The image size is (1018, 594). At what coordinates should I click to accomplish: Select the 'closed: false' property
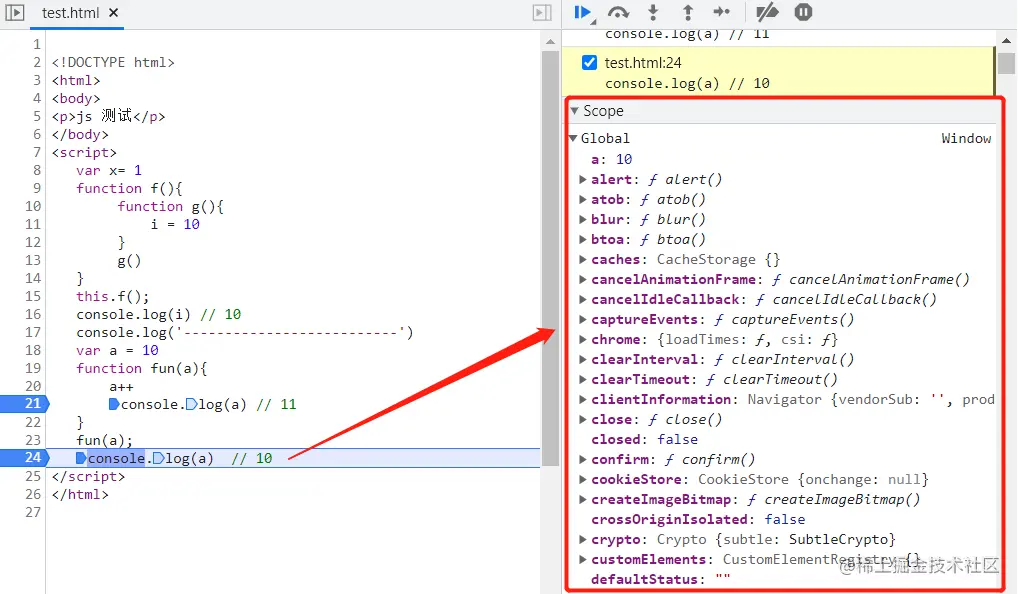[x=644, y=439]
